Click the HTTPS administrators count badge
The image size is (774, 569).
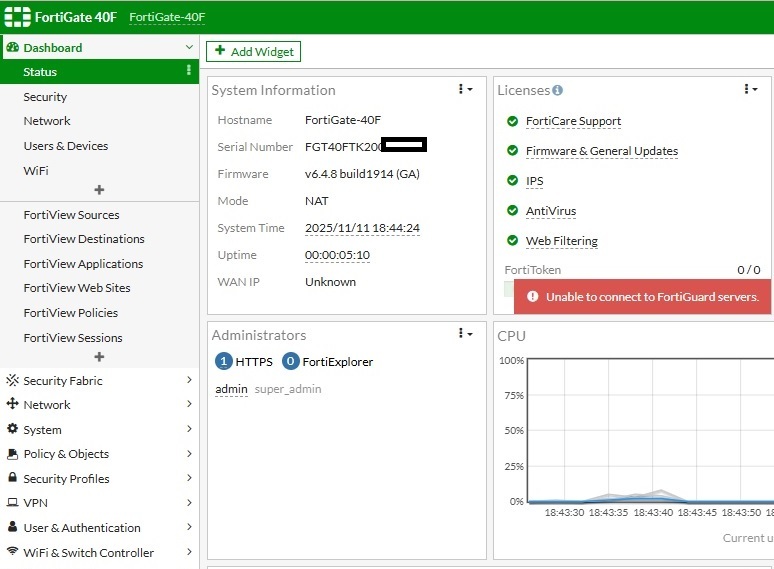[224, 362]
